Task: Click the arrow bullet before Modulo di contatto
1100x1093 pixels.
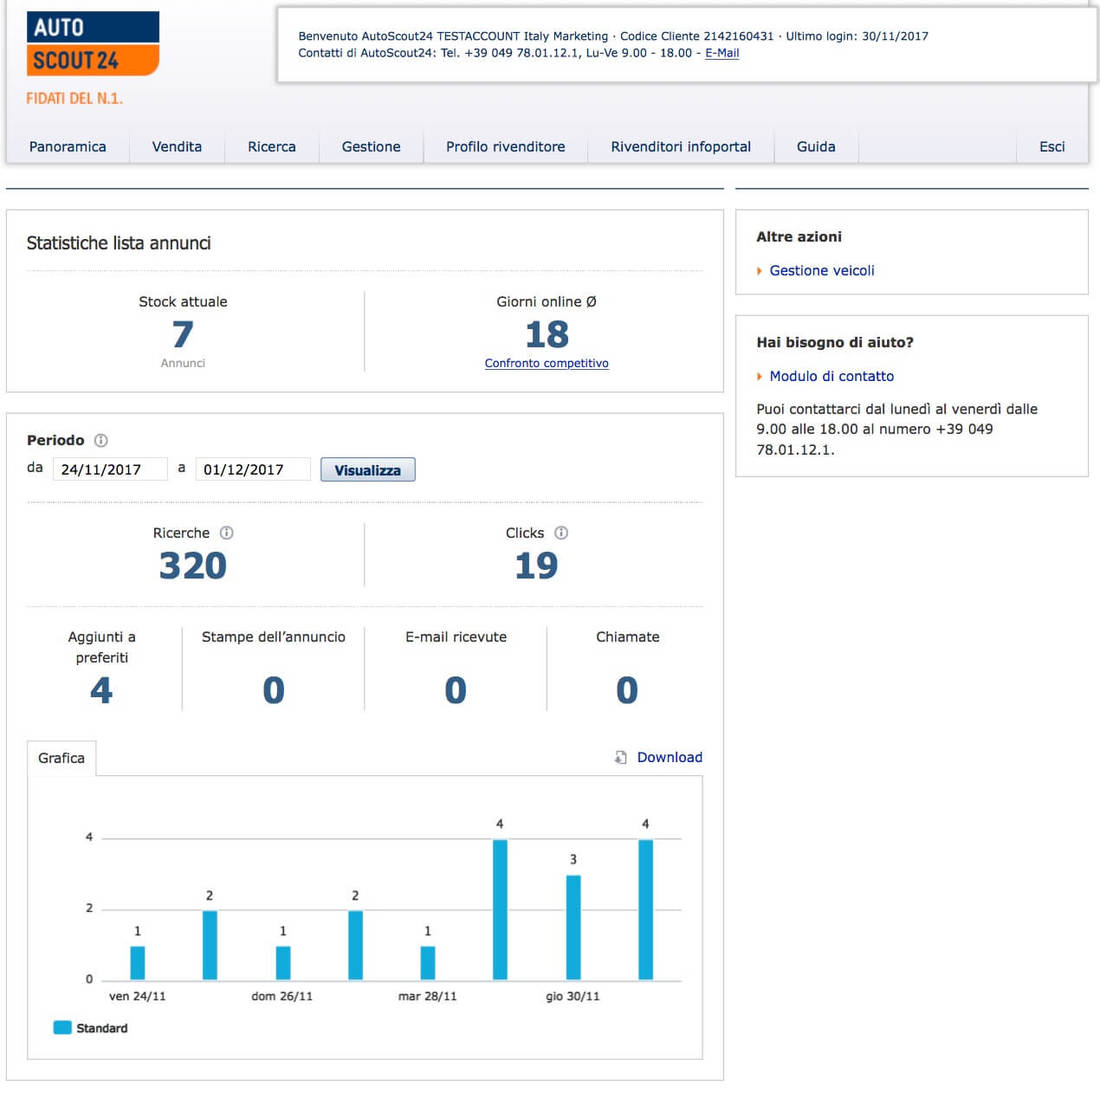Action: click(759, 377)
